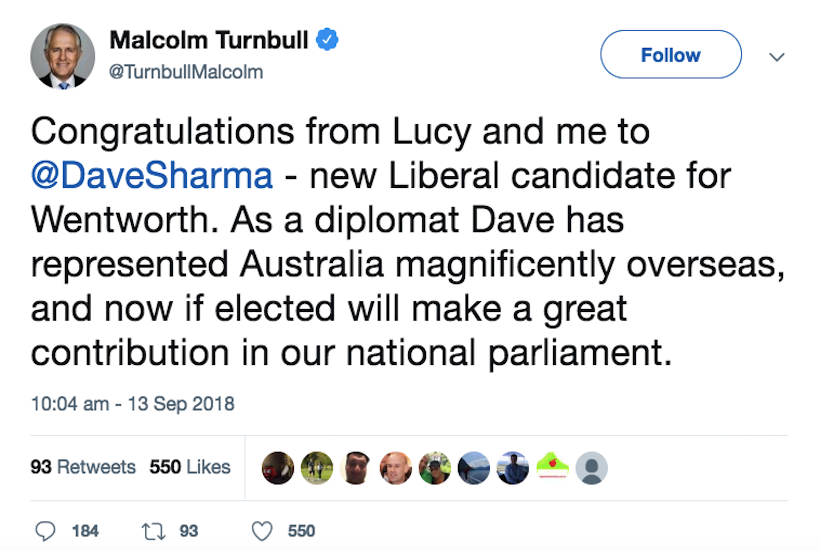
Task: Click the bald man liker avatar
Action: tap(395, 468)
